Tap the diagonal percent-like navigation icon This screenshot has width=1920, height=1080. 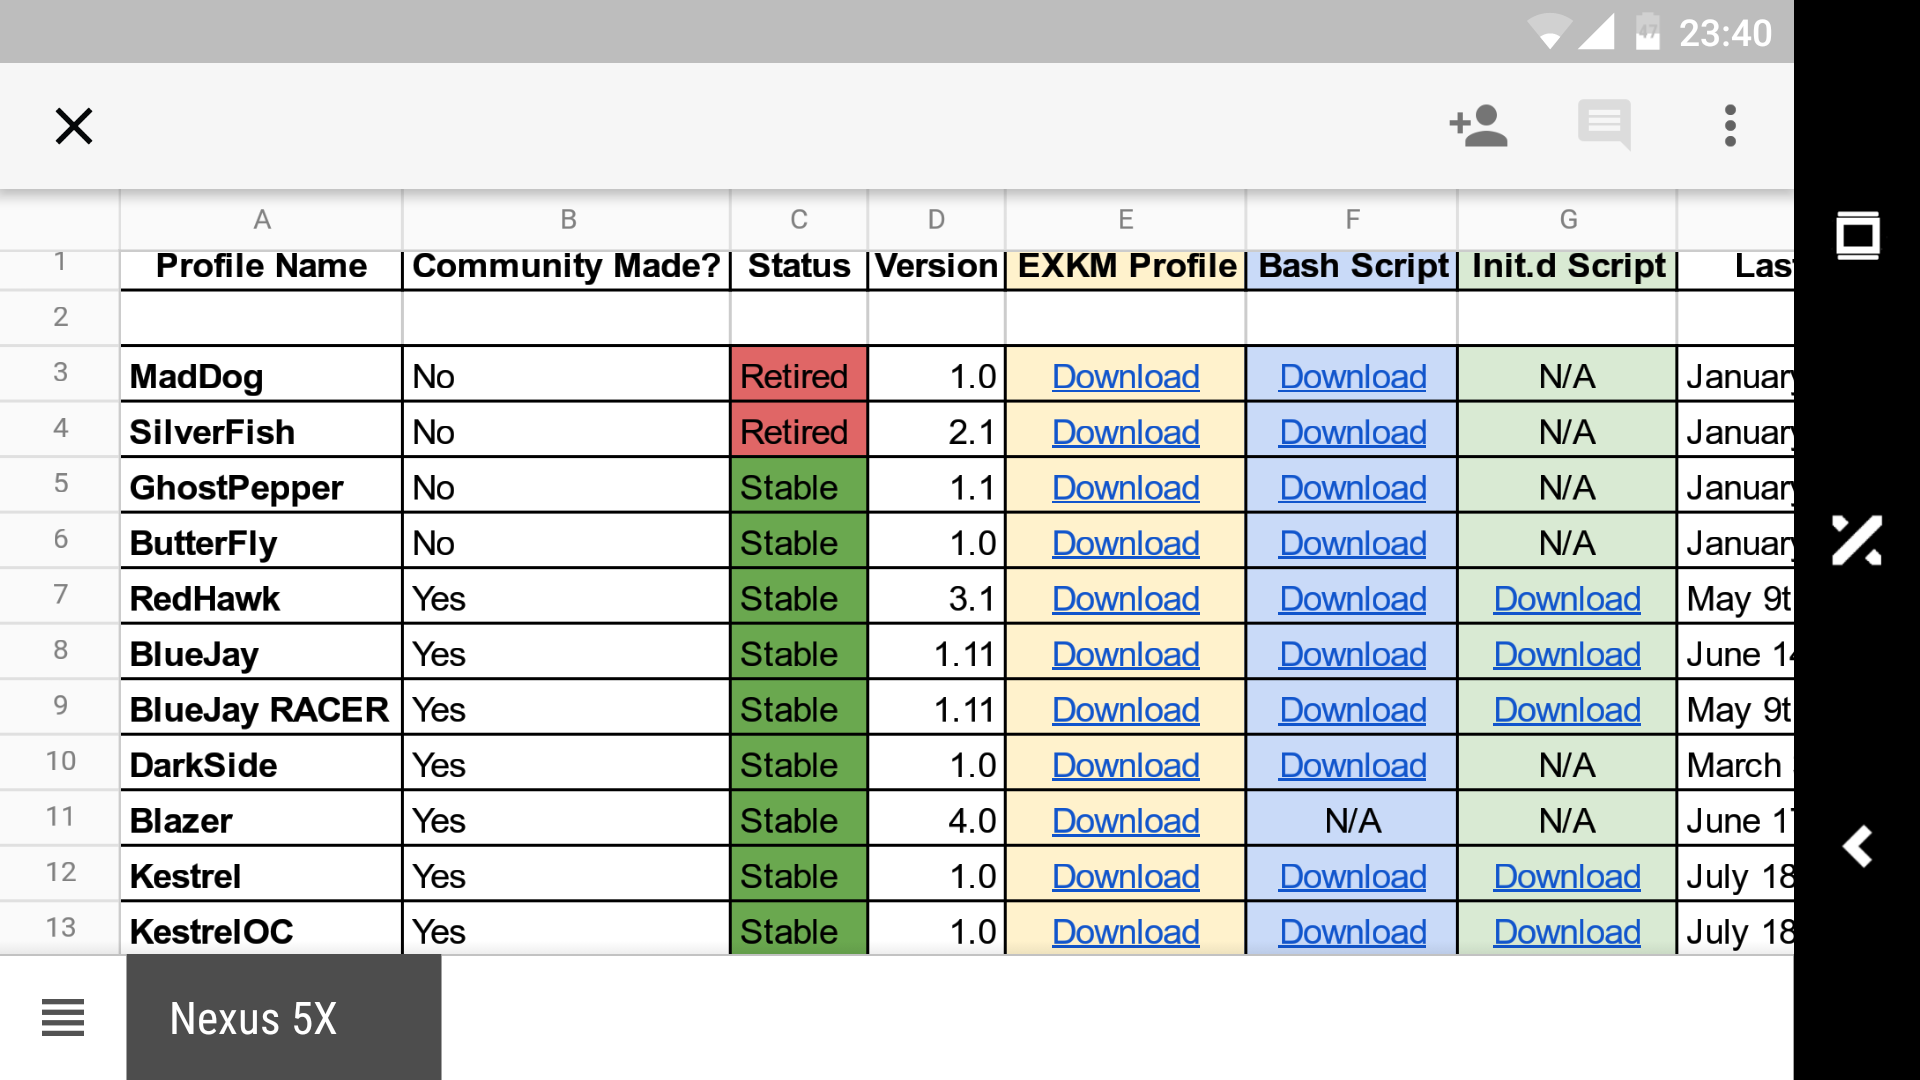tap(1857, 541)
